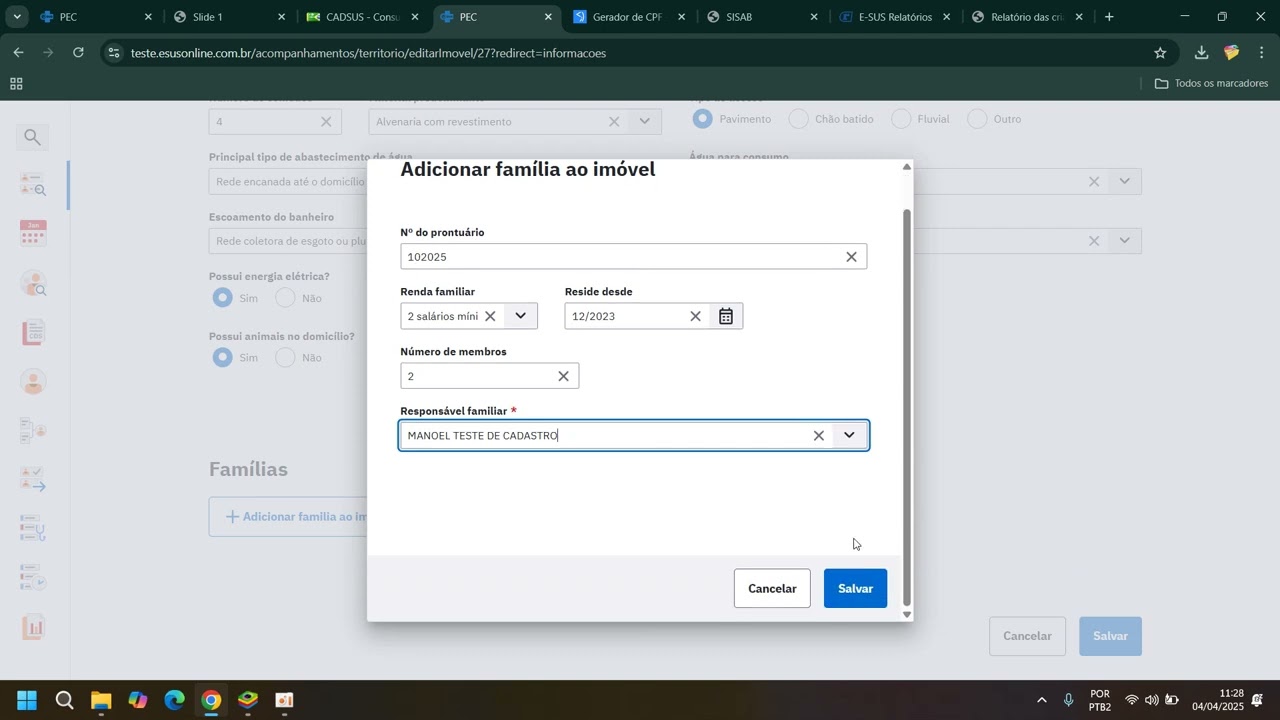This screenshot has height=720, width=1280.
Task: Bookmark this page with the star
Action: tap(1160, 53)
